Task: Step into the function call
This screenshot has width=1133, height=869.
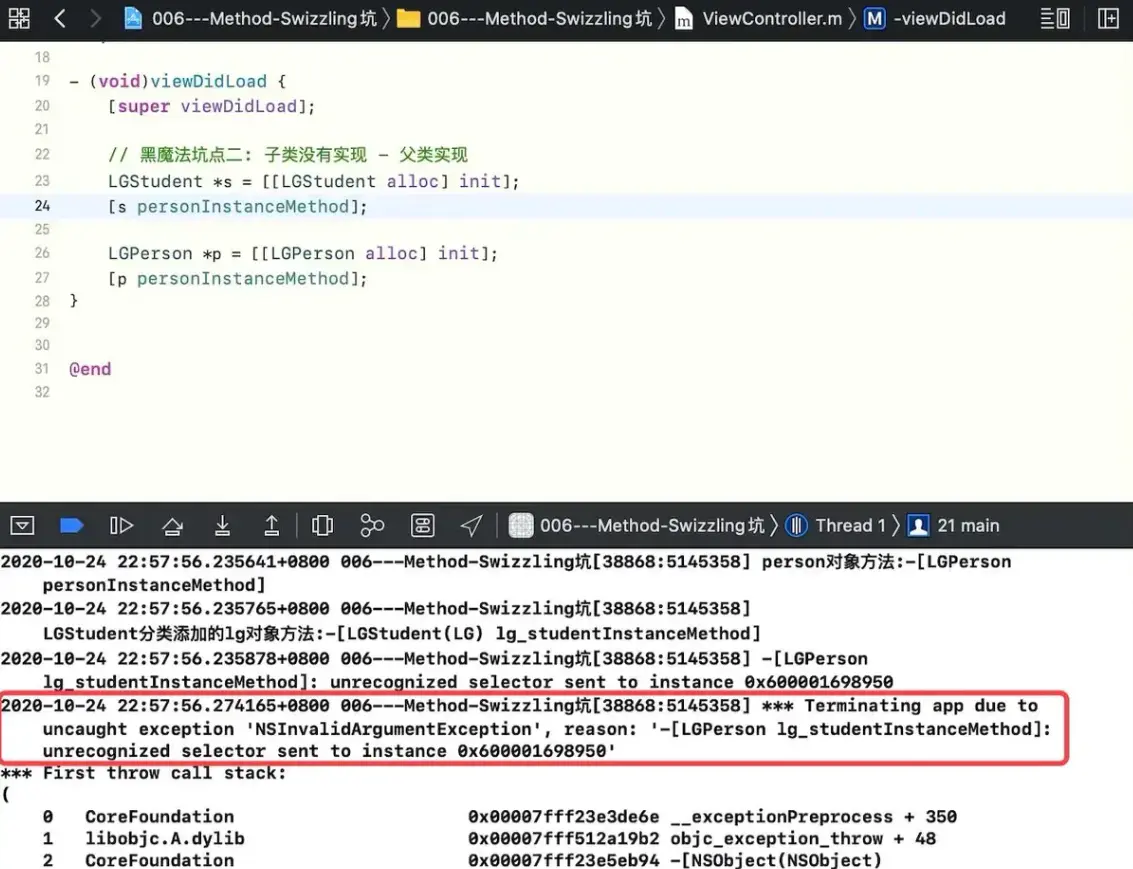Action: coord(223,525)
